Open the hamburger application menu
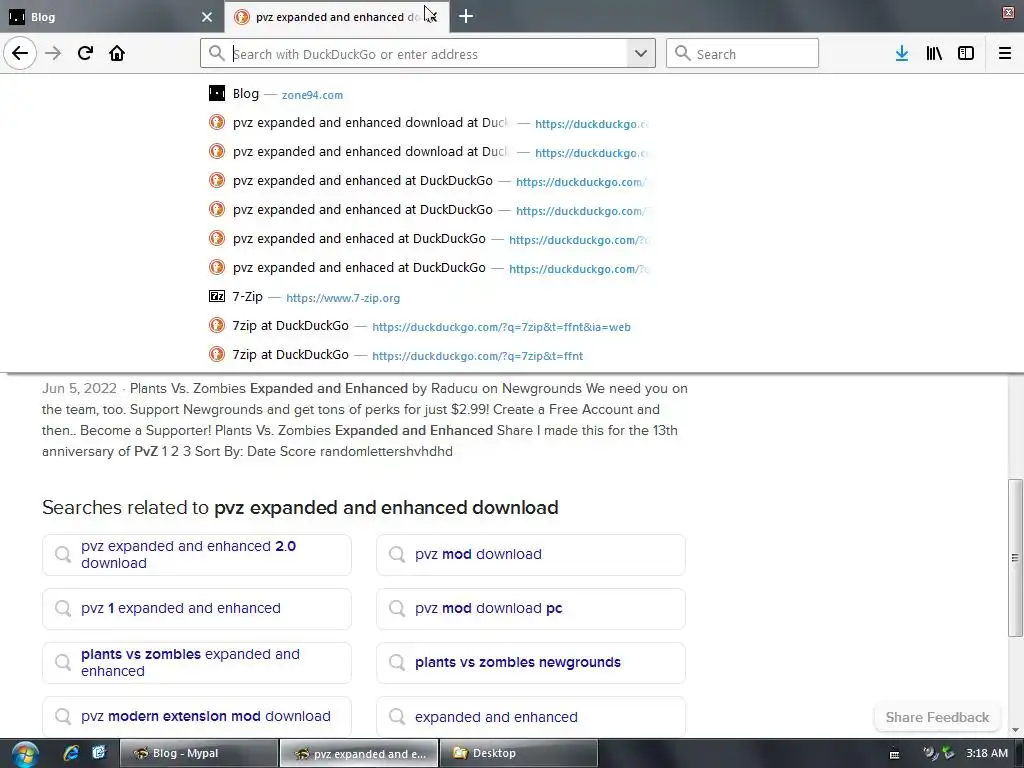 point(1005,53)
